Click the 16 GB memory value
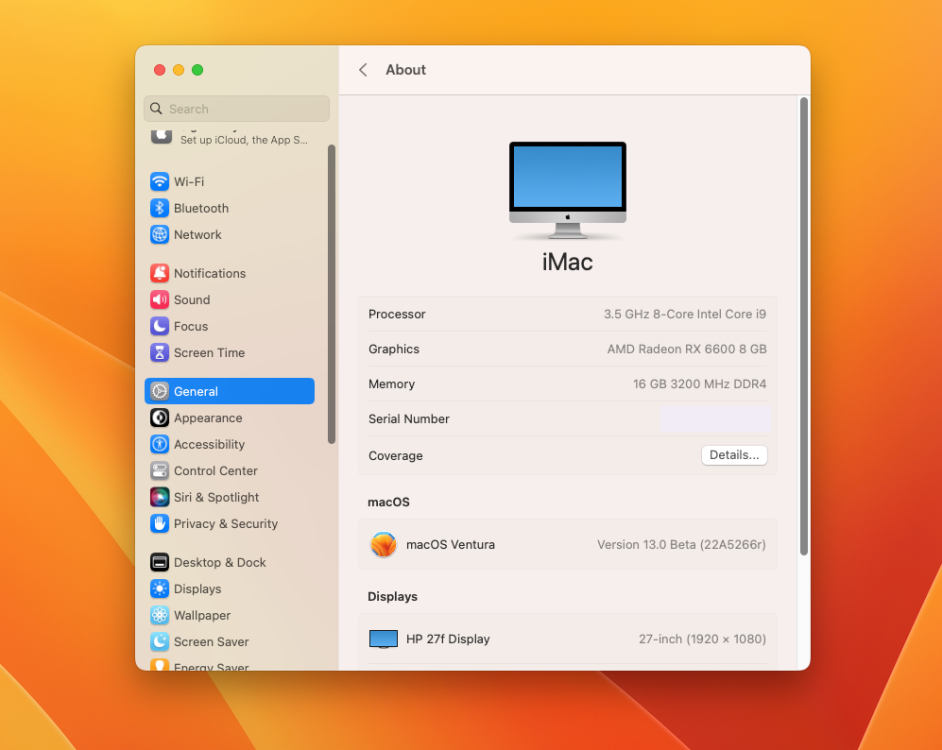942x750 pixels. tap(699, 384)
